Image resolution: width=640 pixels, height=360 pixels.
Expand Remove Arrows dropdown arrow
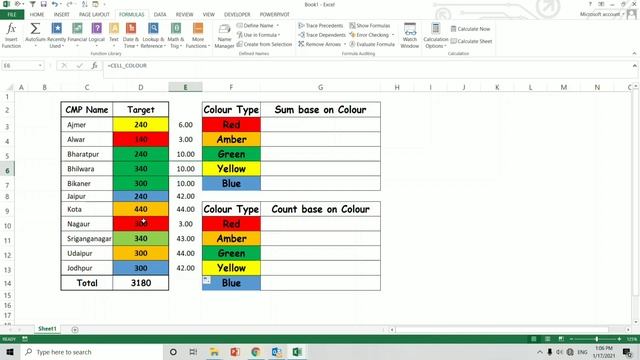[345, 44]
